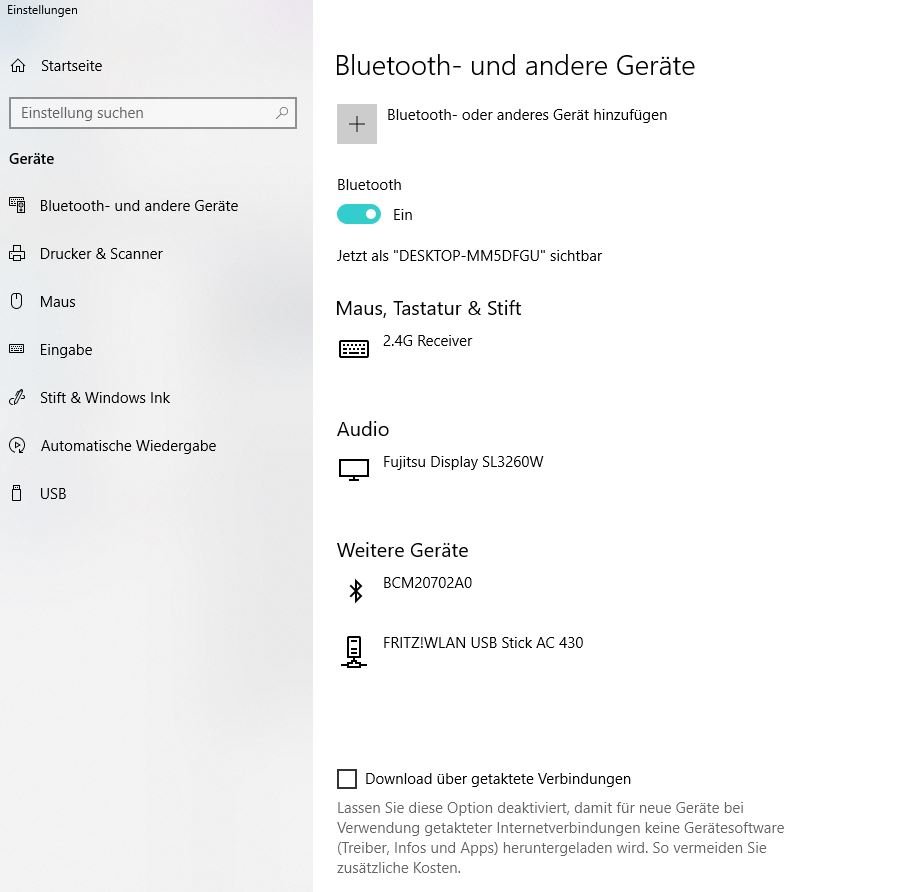Click the network adapter icon for FRITZ!WLAN
897x892 pixels.
coord(353,651)
